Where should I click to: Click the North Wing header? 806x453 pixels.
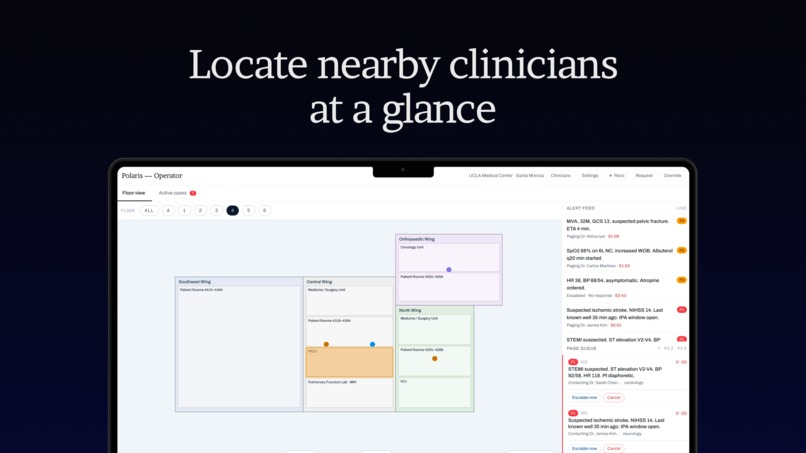point(410,311)
